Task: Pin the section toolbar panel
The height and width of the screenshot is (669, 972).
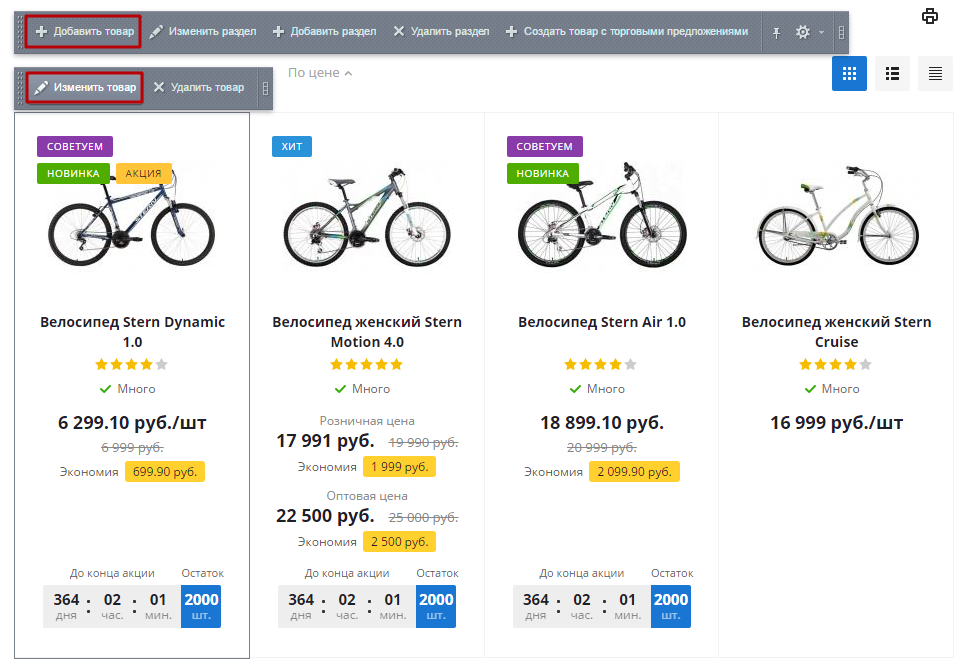Action: coord(776,32)
